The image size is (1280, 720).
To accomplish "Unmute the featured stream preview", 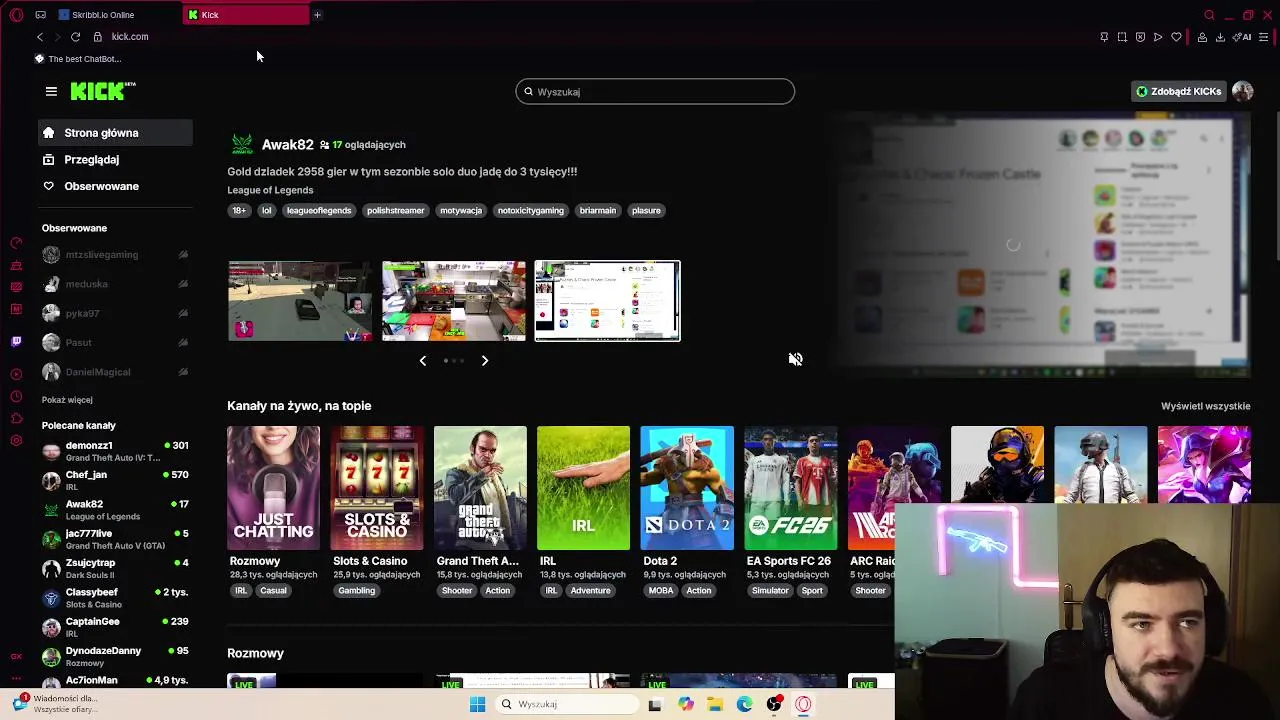I will click(x=795, y=359).
